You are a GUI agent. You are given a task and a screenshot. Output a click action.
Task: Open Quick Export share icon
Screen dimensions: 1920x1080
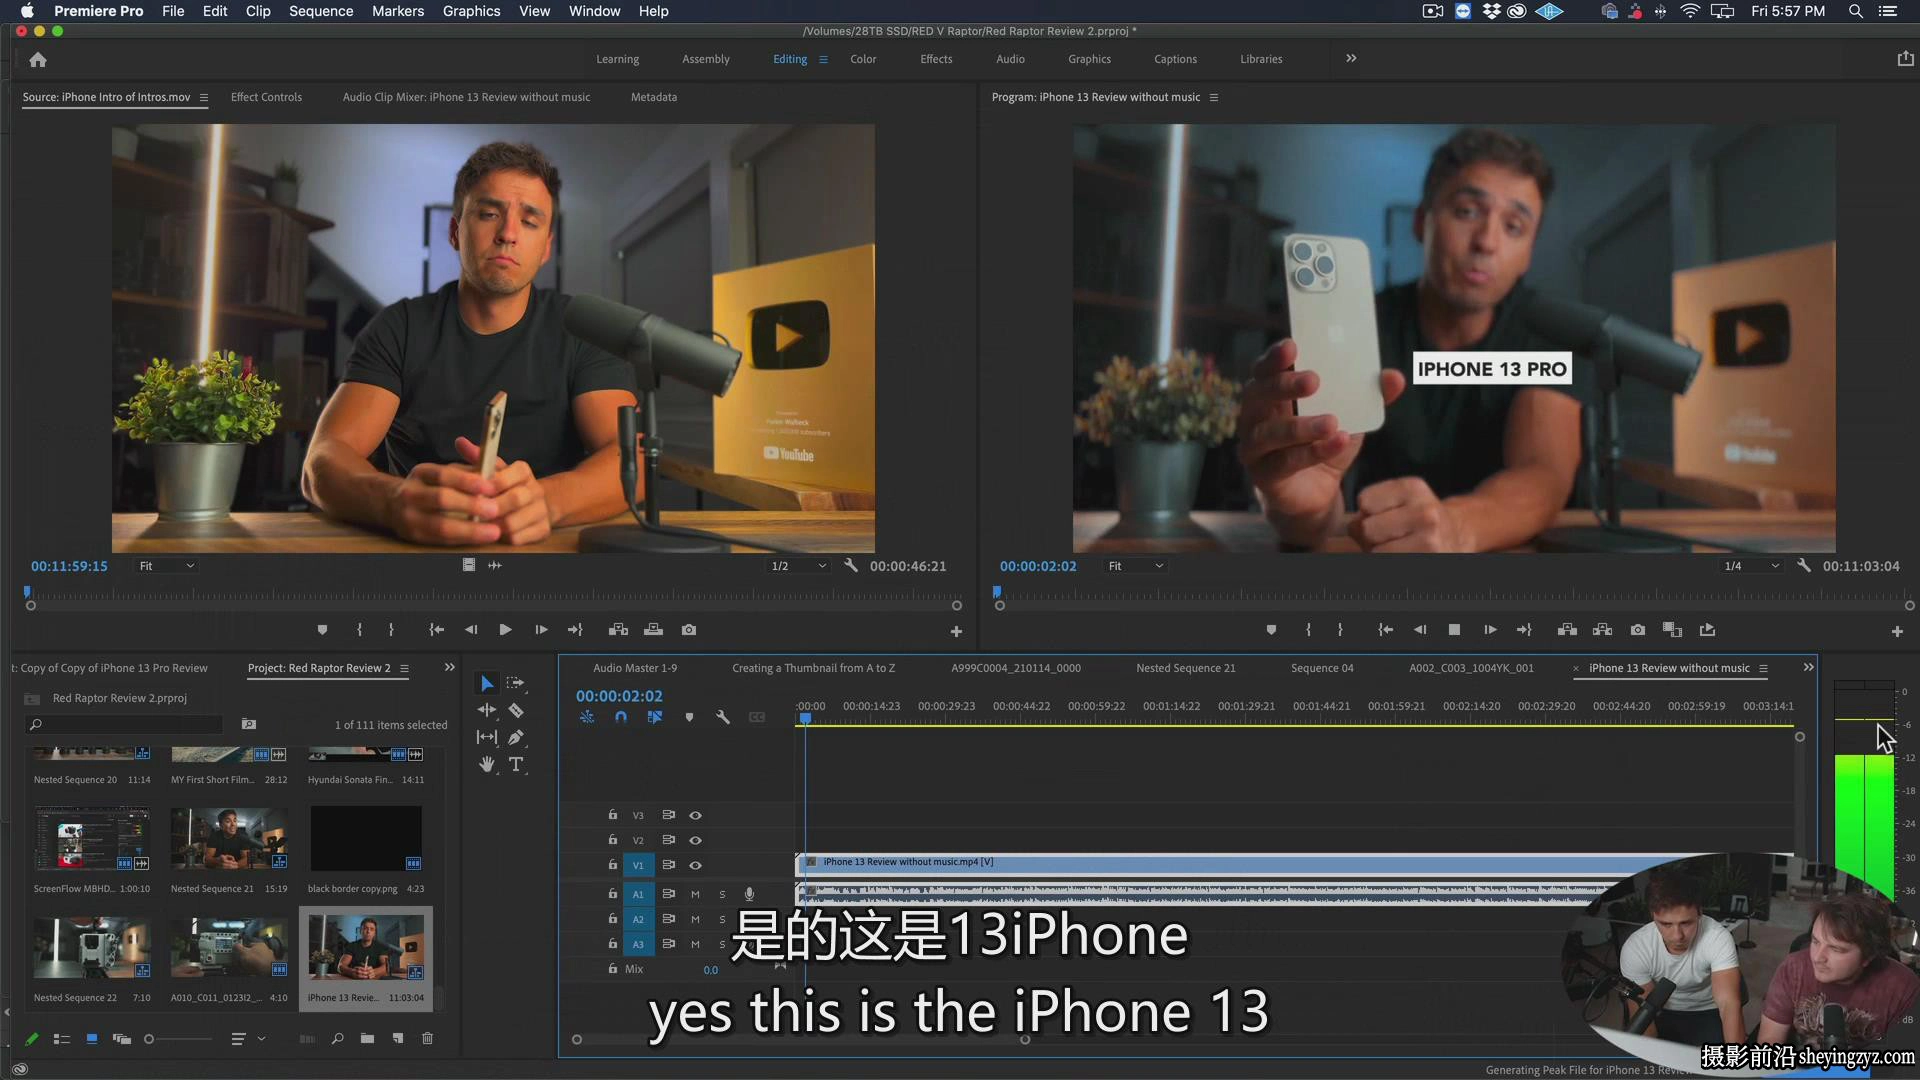coord(1905,59)
